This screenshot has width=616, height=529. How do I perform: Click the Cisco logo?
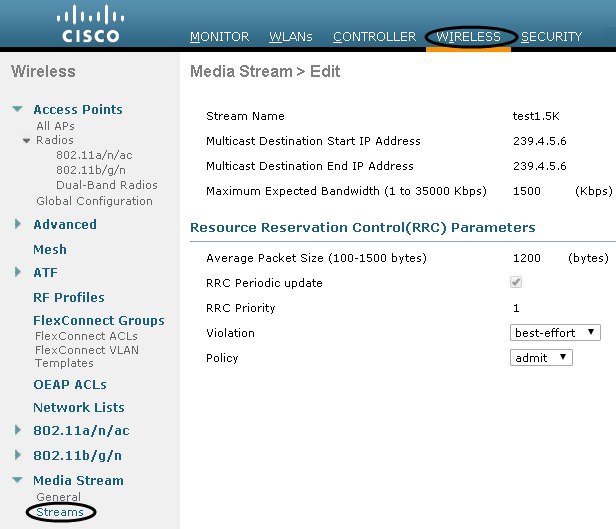(90, 24)
